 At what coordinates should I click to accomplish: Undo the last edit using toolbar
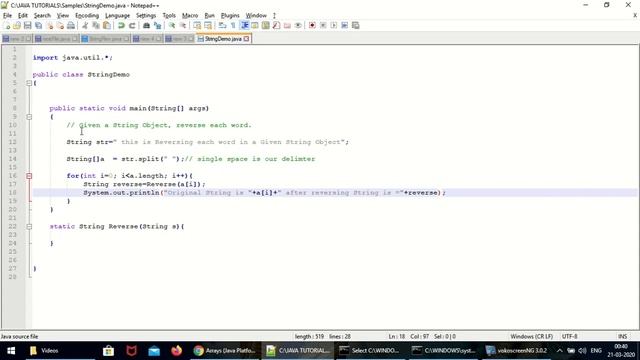[x=121, y=25]
